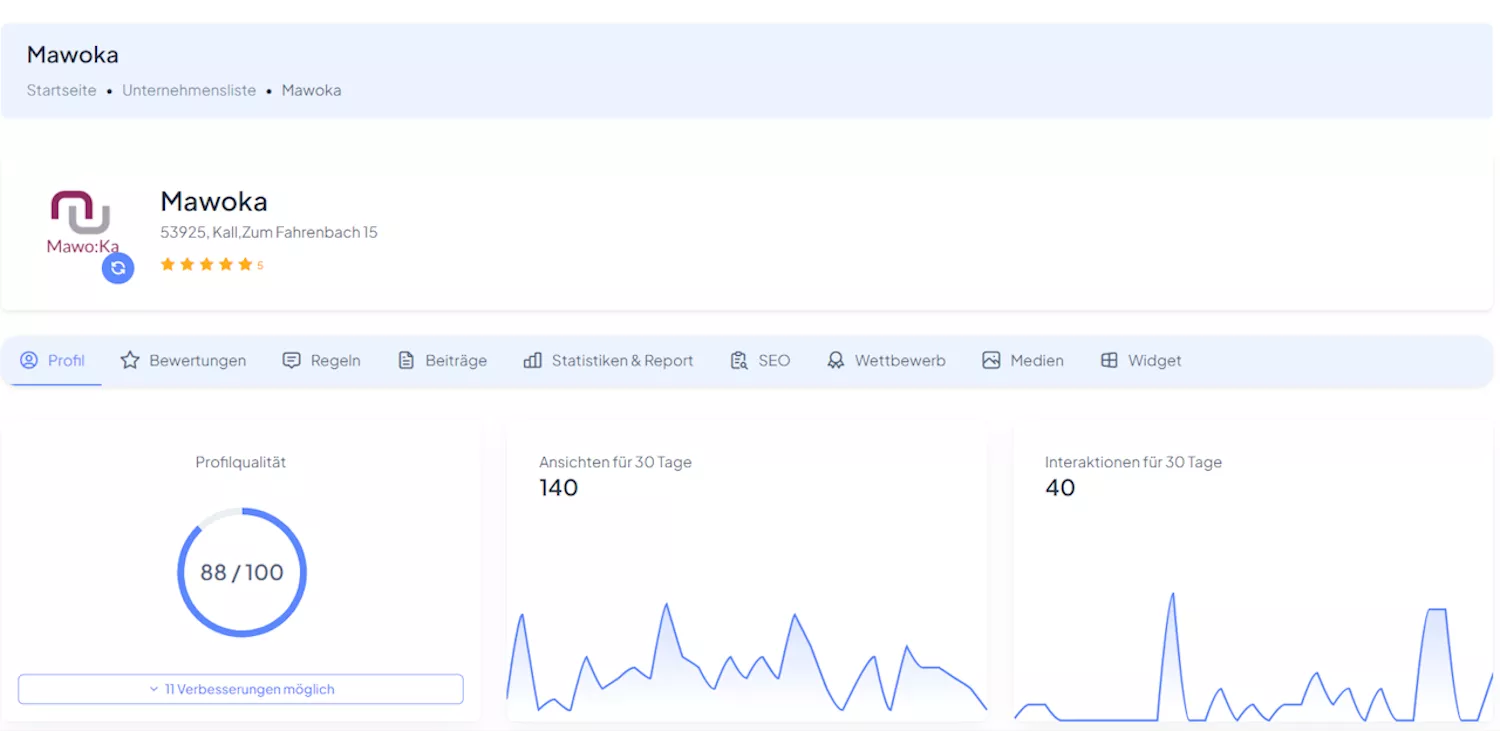Open Unternehmensliste from the breadcrumb
This screenshot has height=731, width=1500.
[x=189, y=90]
